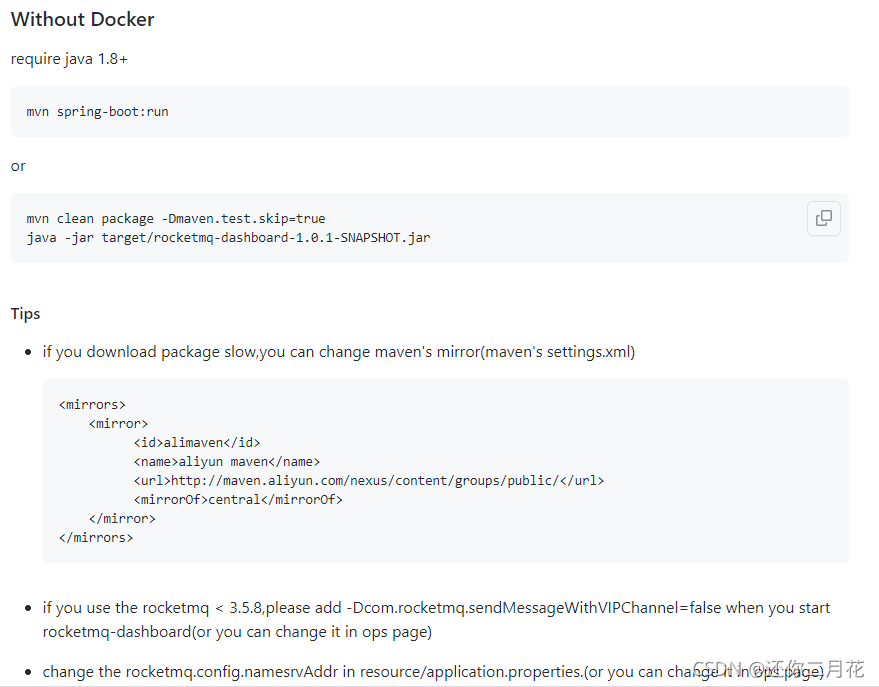The image size is (879, 687).
Task: Click the 'rocketmq < 3.5.8' tip line
Action: point(436,608)
